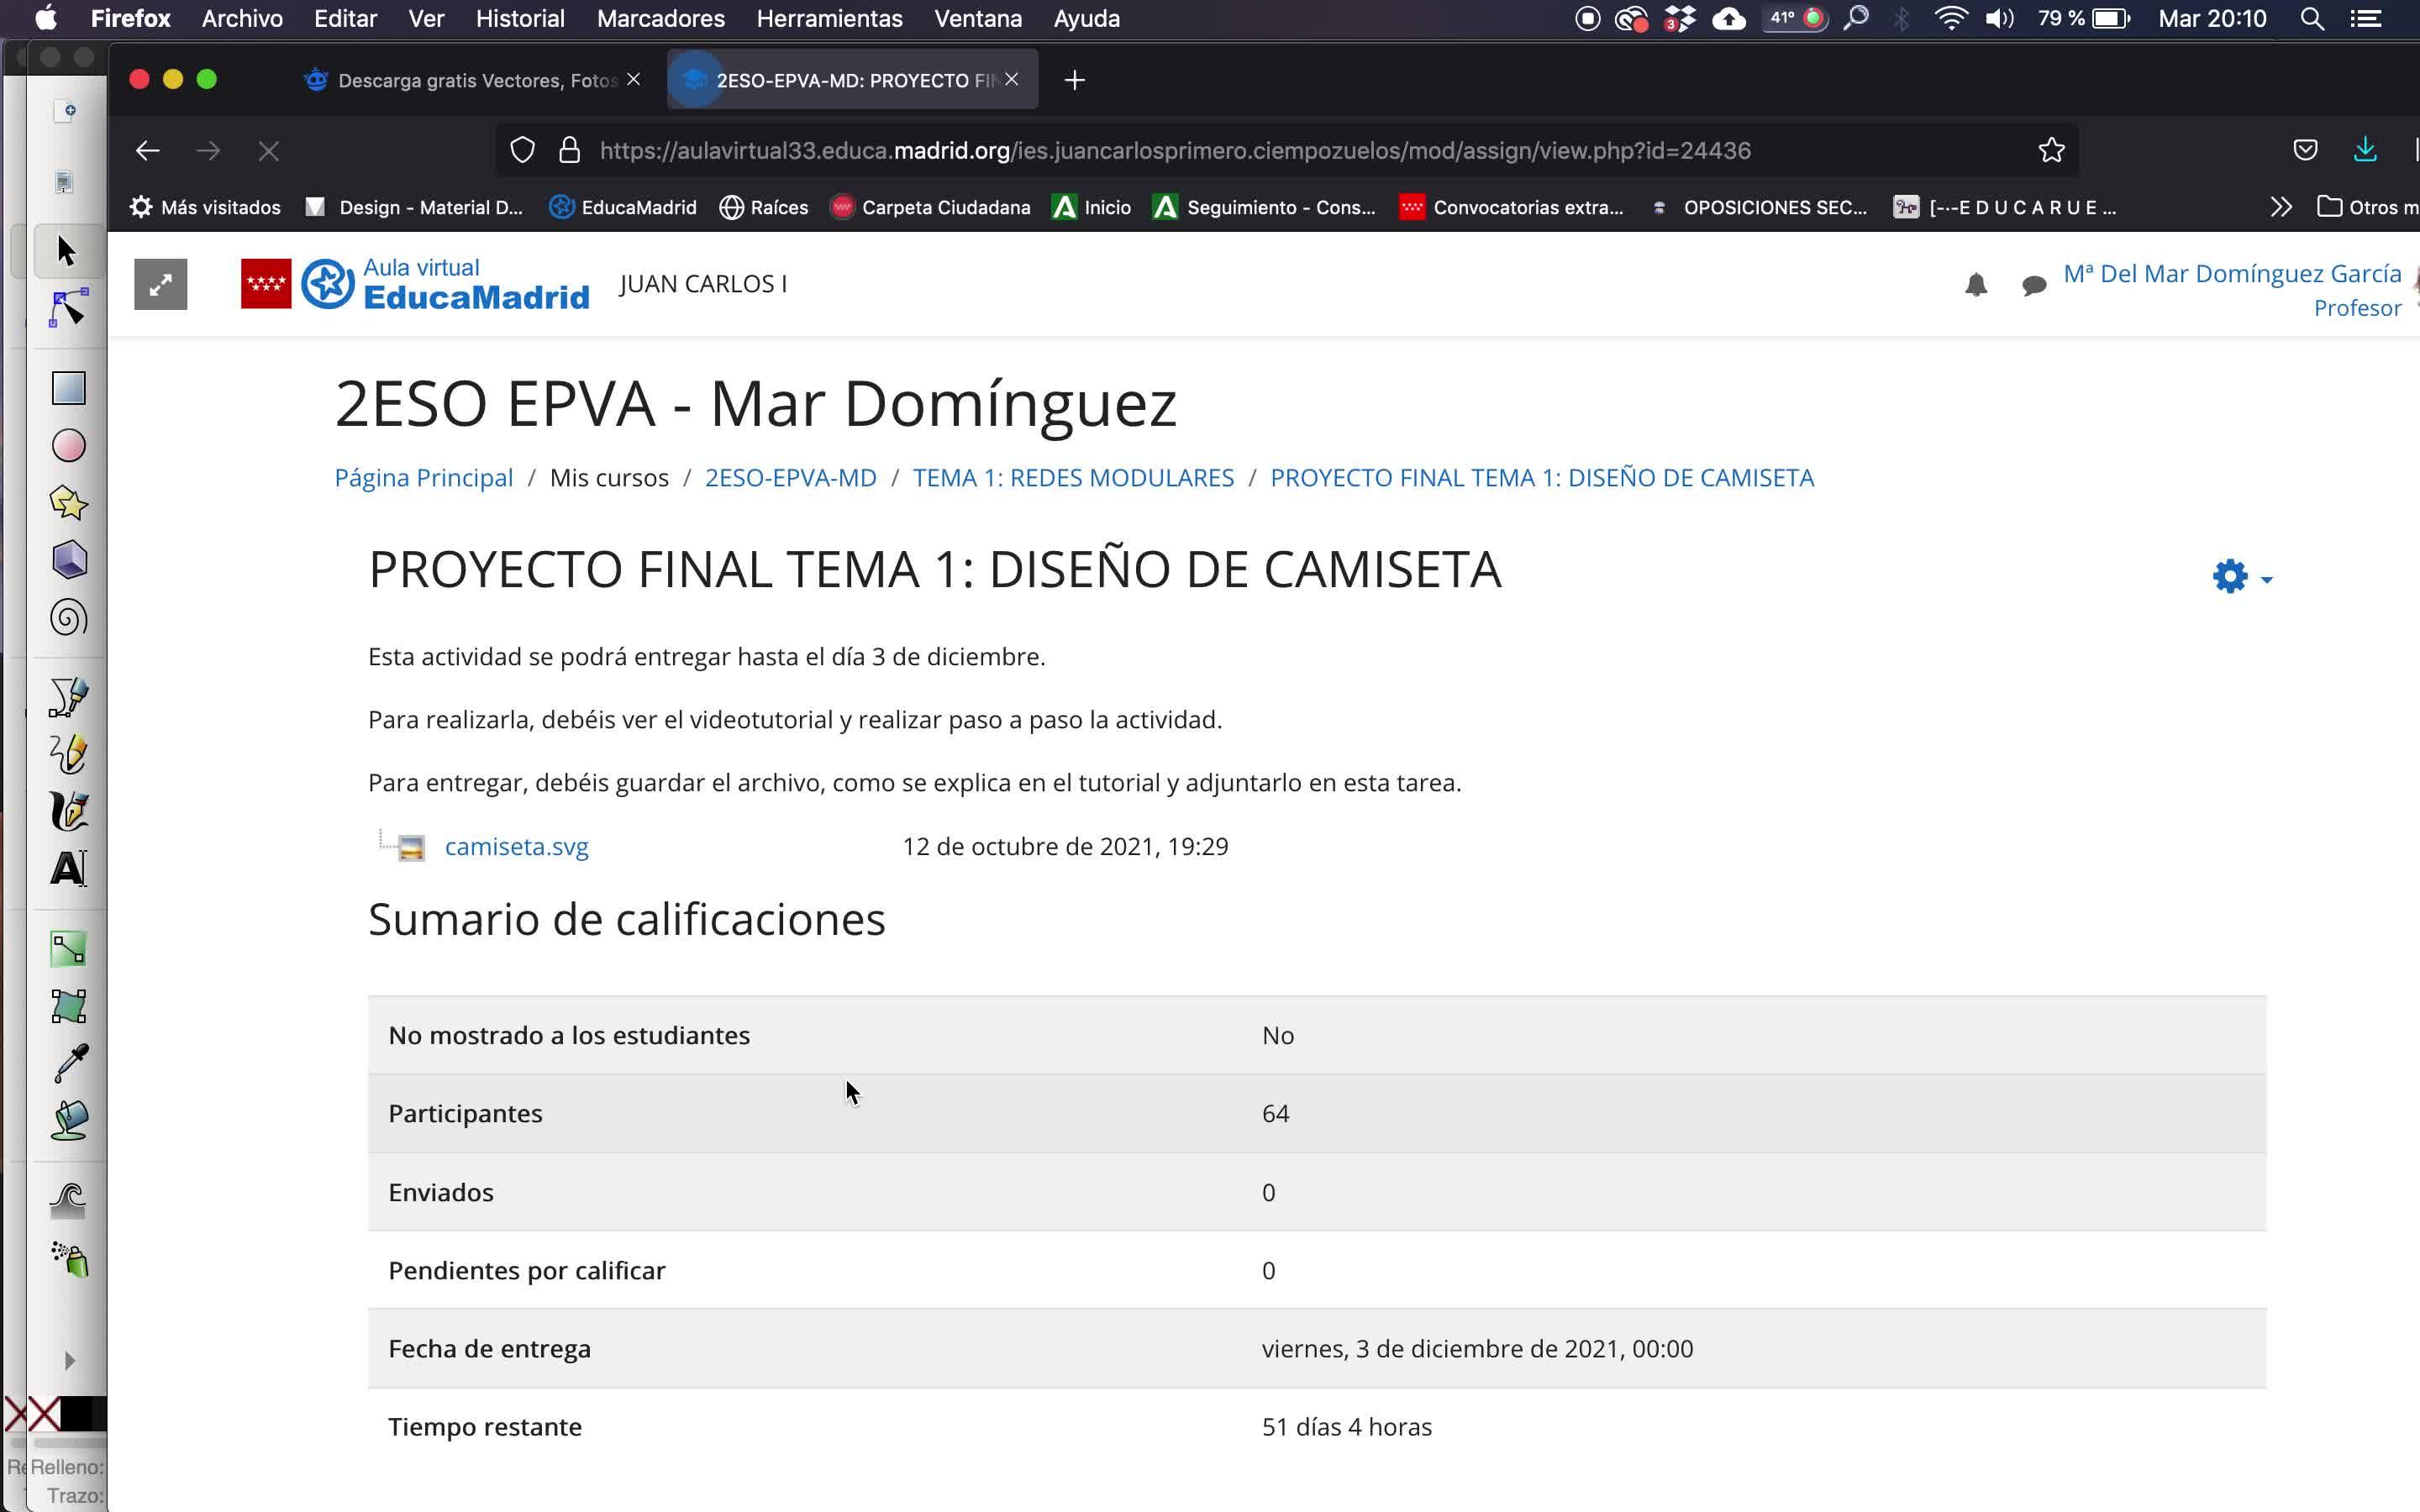Click the black color swatch in palette
Viewport: 2420px width, 1512px height.
tap(82, 1414)
